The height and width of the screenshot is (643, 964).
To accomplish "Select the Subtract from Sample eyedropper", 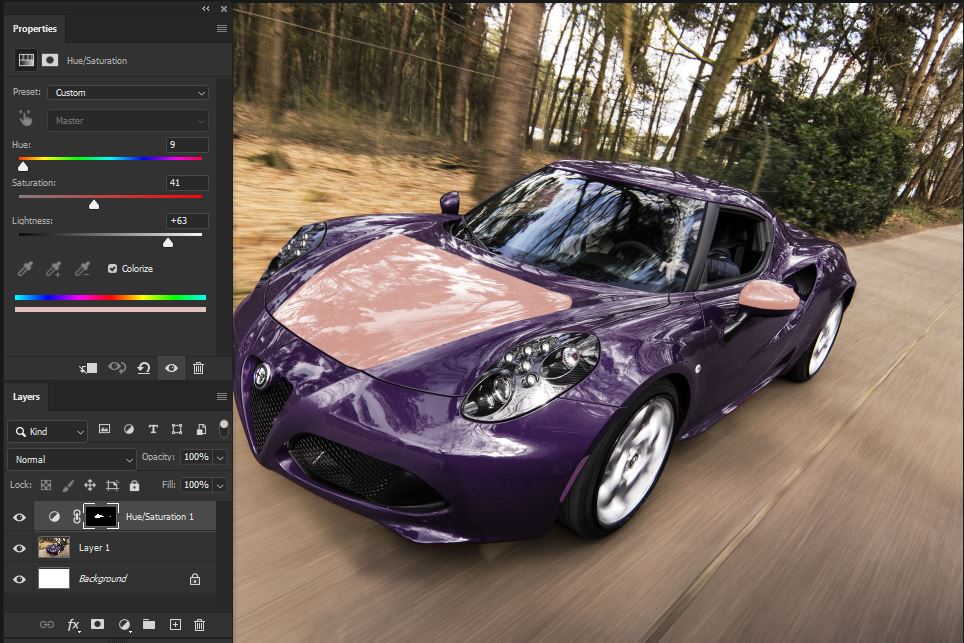I will 82,268.
